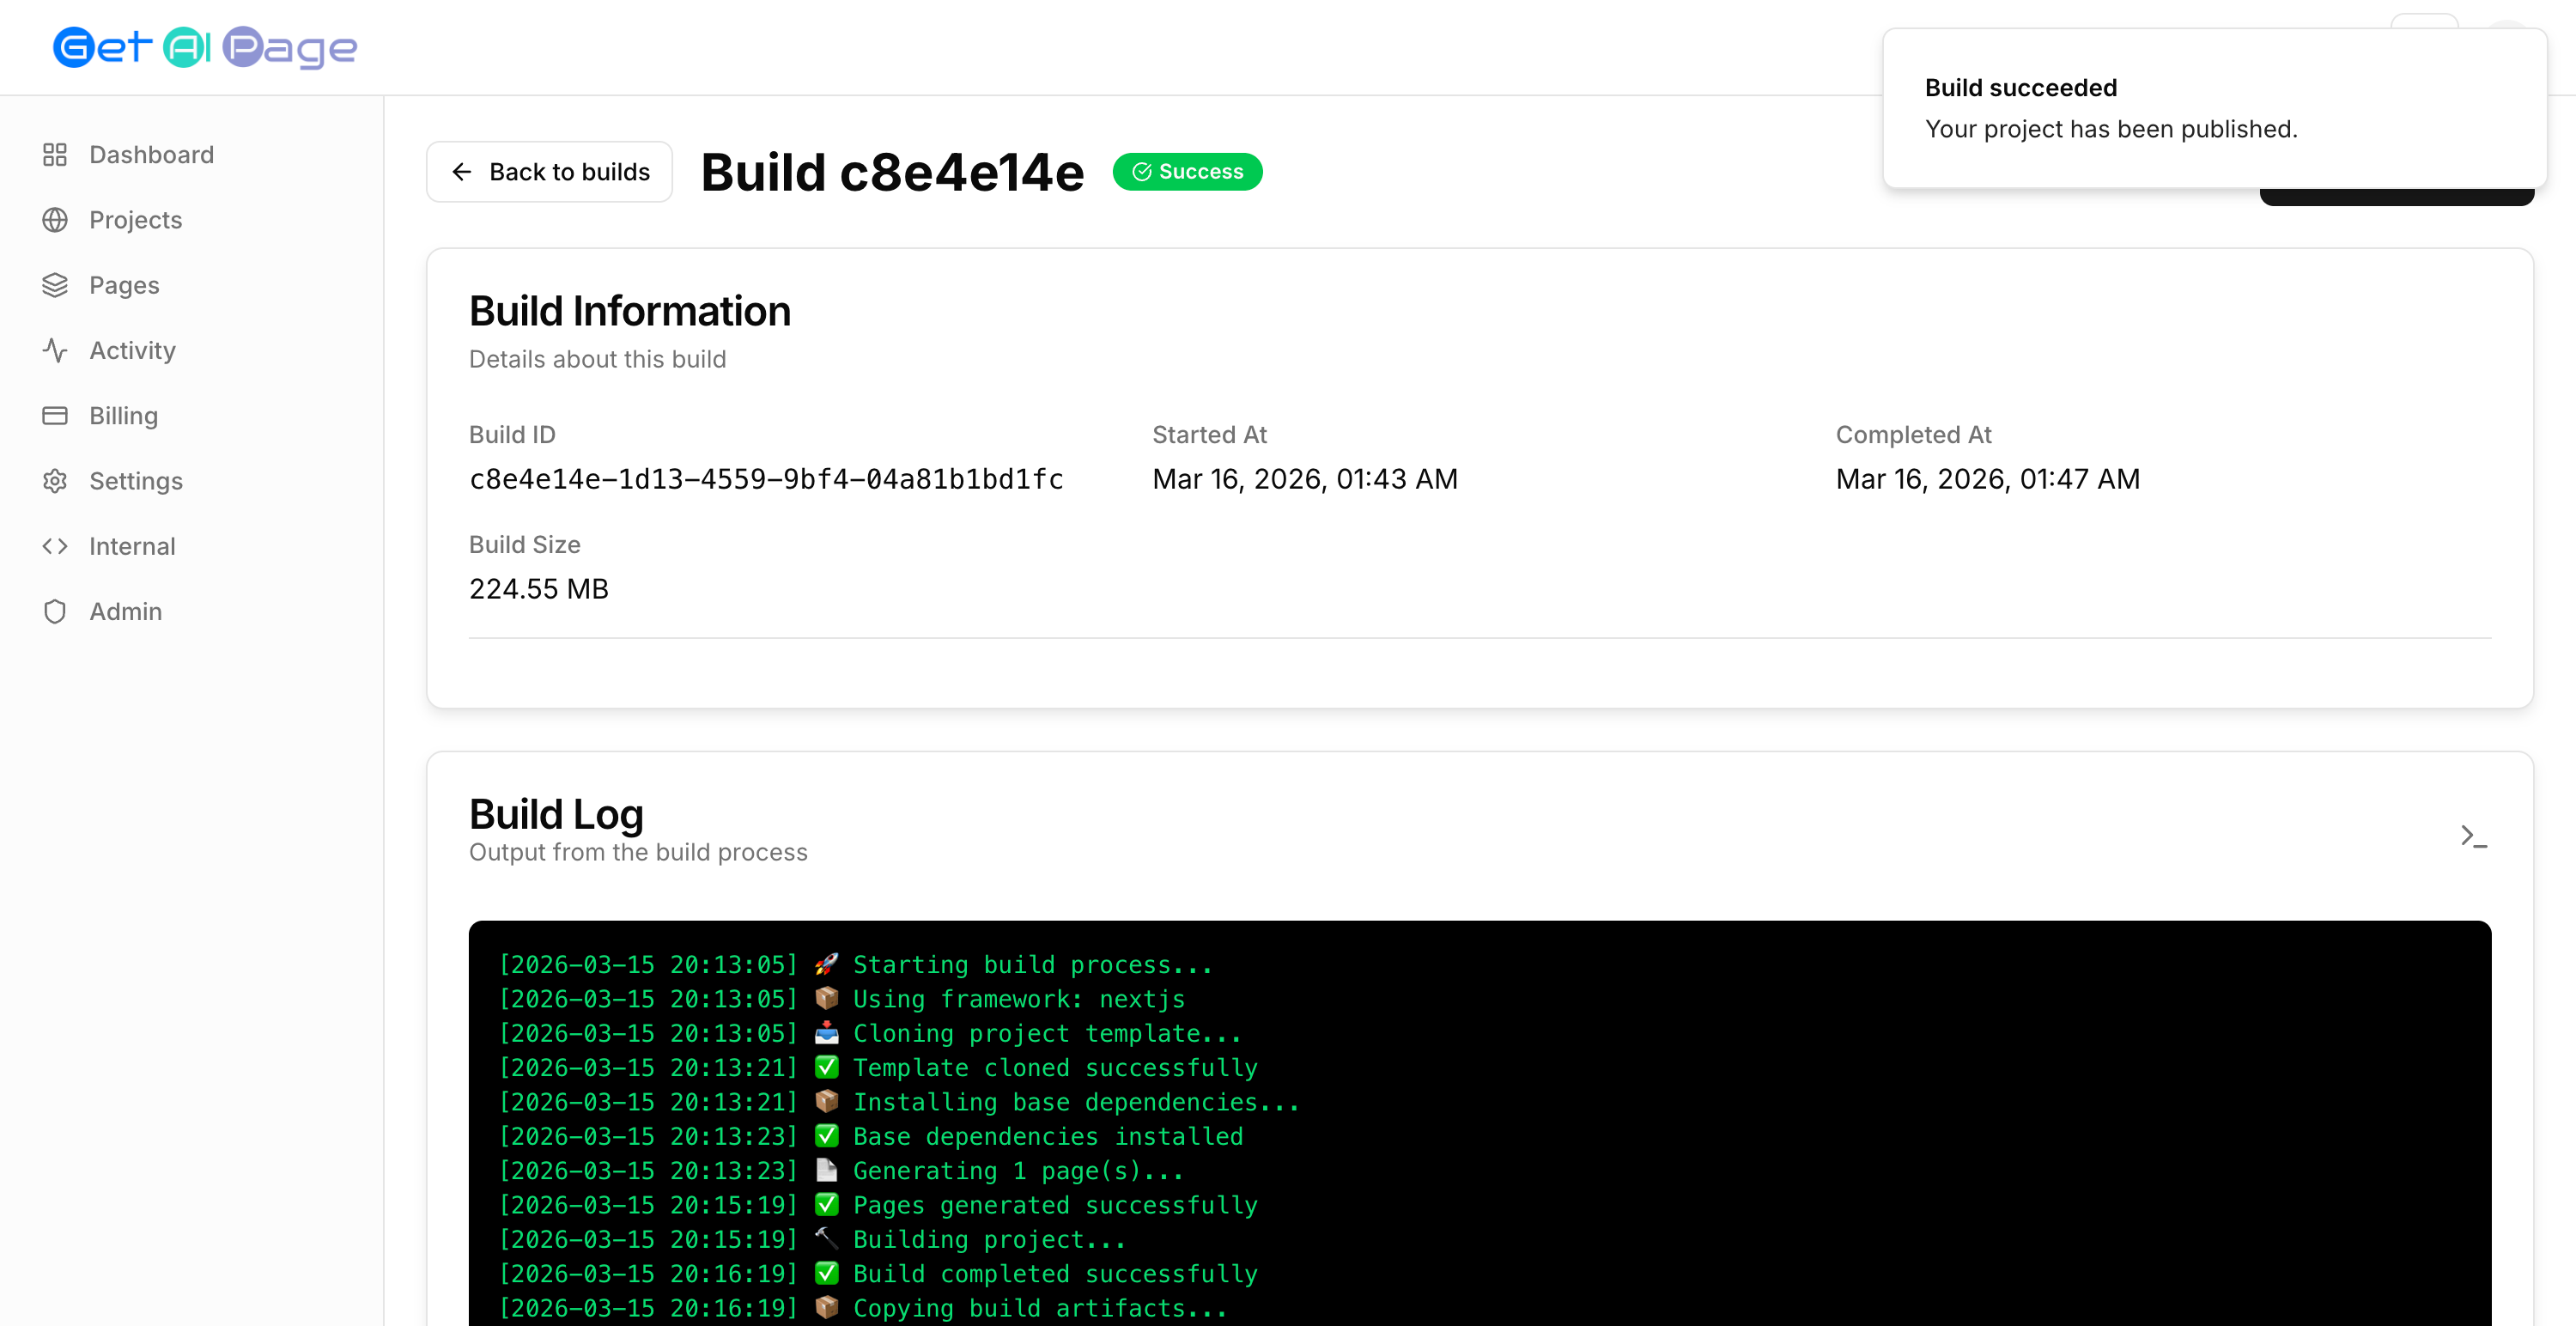Click the Billing card icon
Image resolution: width=2576 pixels, height=1326 pixels.
[55, 416]
